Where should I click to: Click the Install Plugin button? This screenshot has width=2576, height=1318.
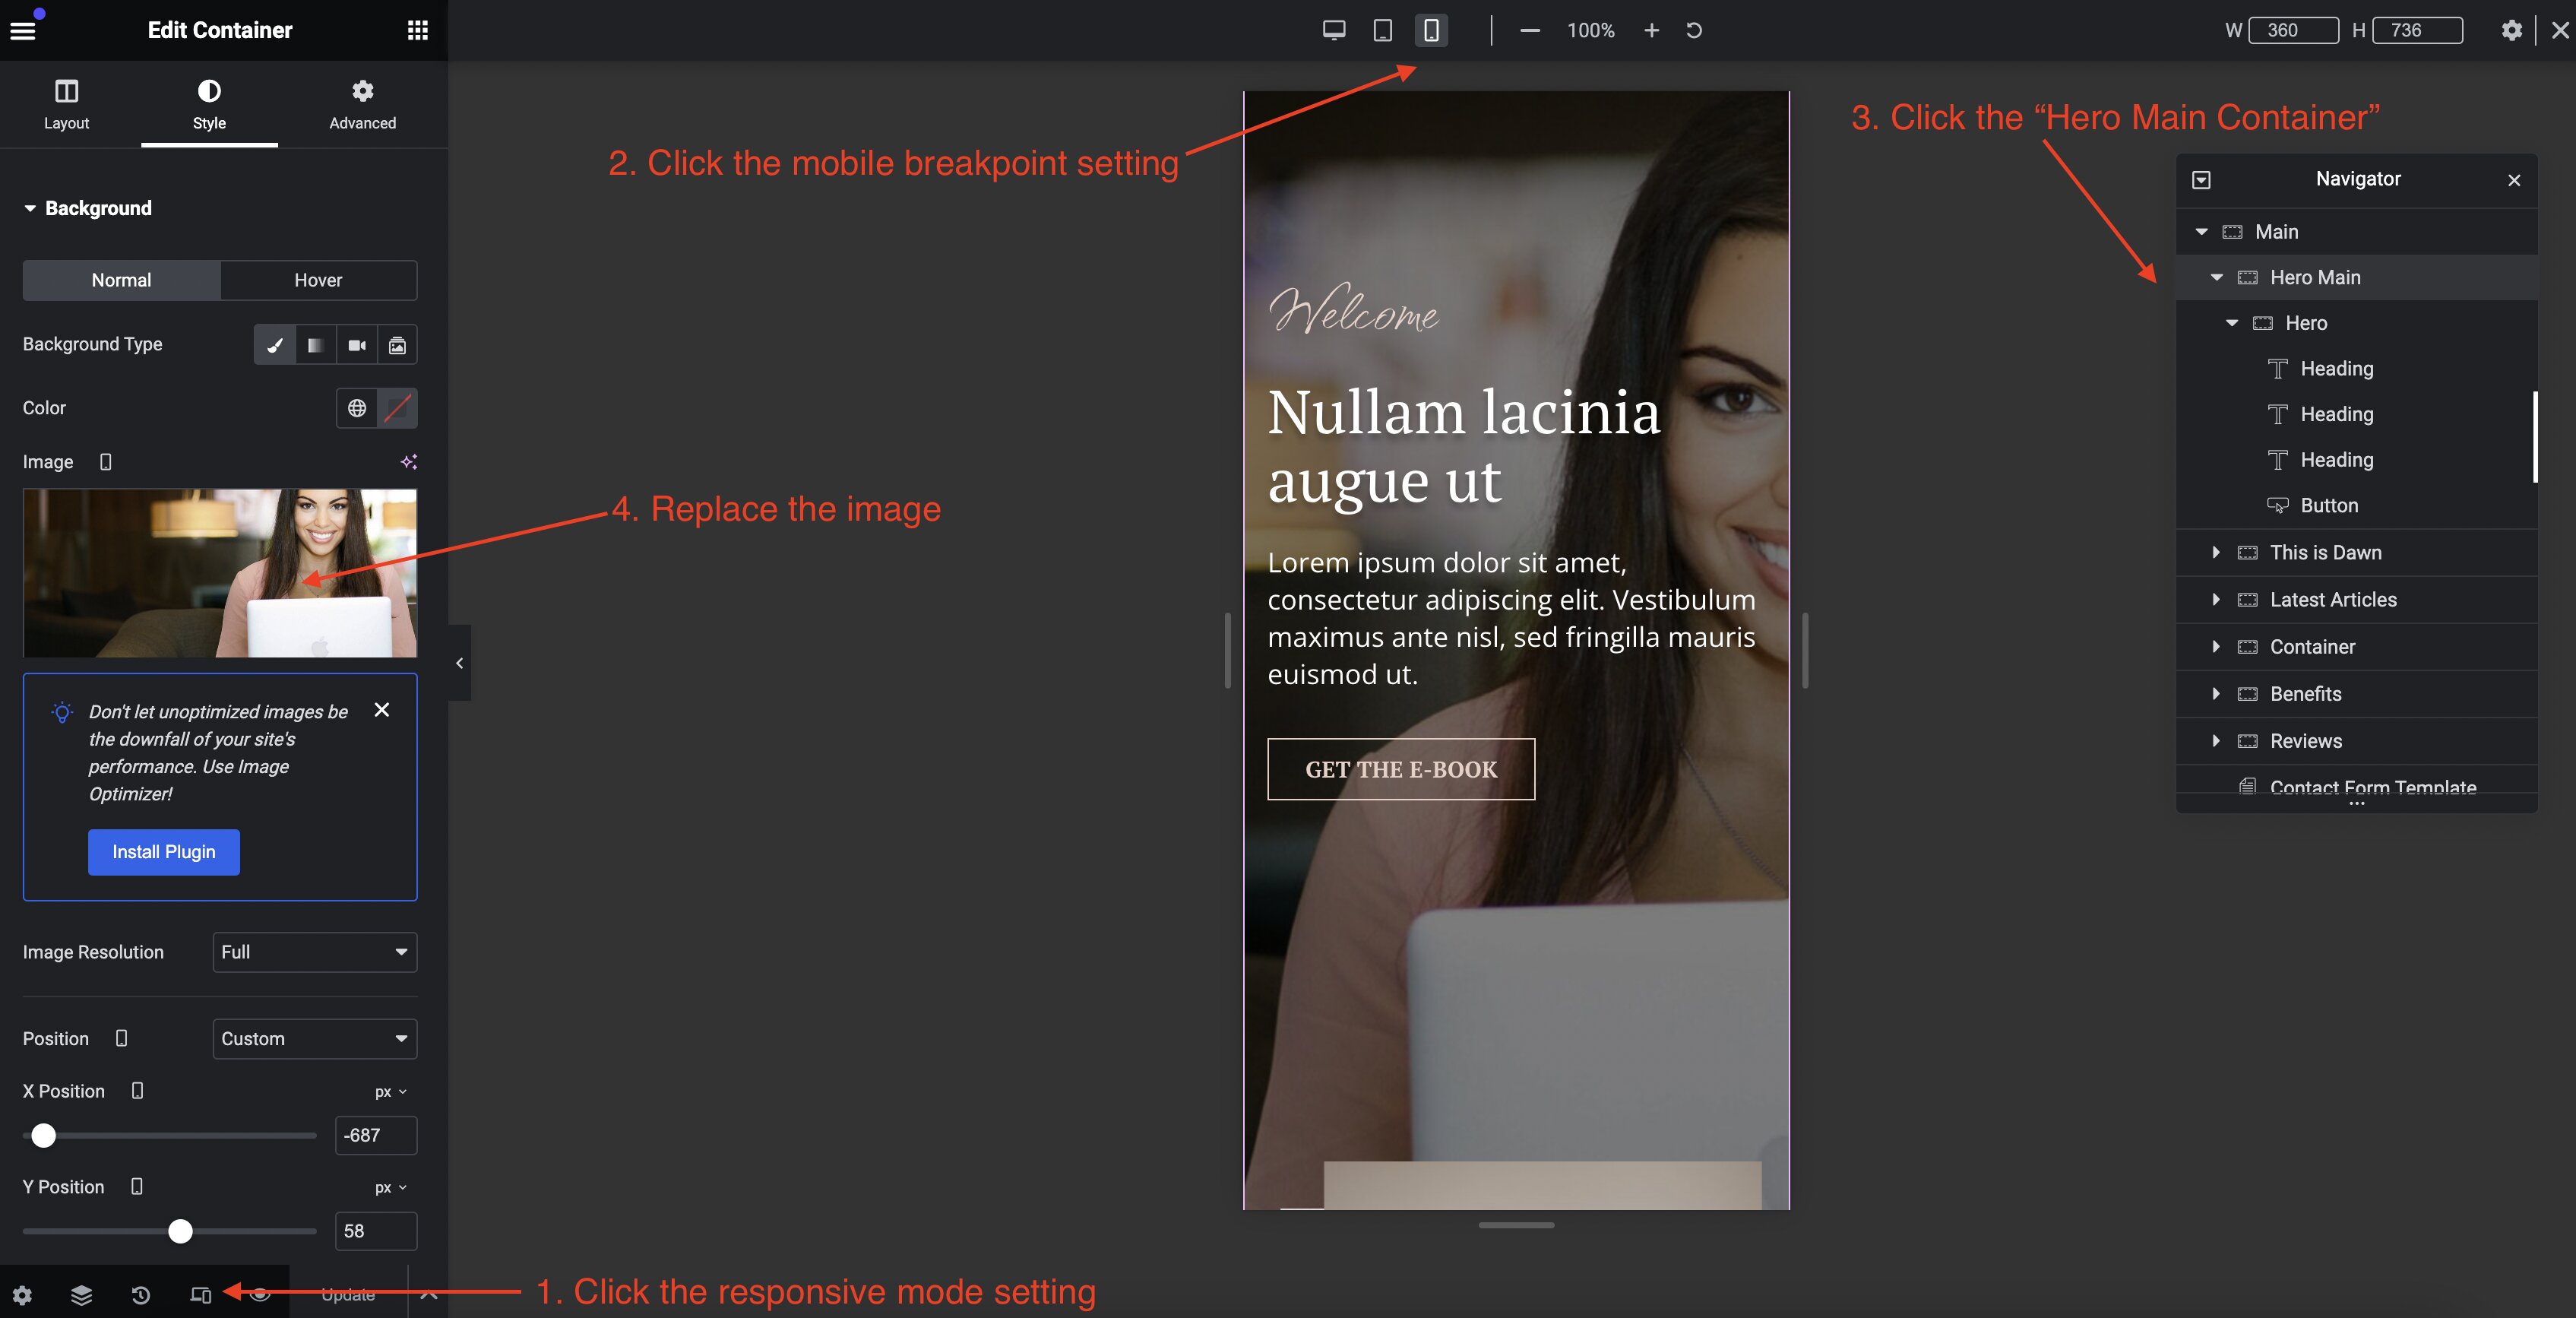point(164,852)
